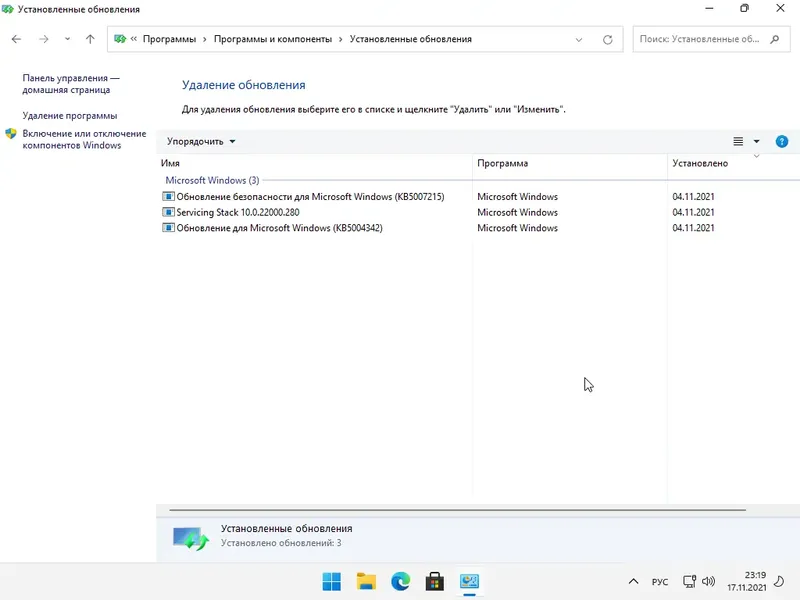The width and height of the screenshot is (800, 600).
Task: Expand hidden icons chevron in system tray
Action: click(x=634, y=581)
